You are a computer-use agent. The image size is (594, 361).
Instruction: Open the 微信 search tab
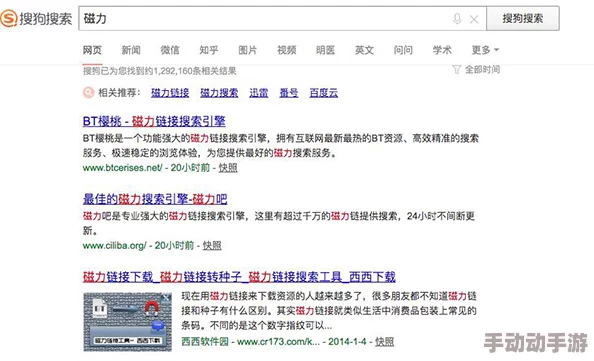click(x=170, y=50)
